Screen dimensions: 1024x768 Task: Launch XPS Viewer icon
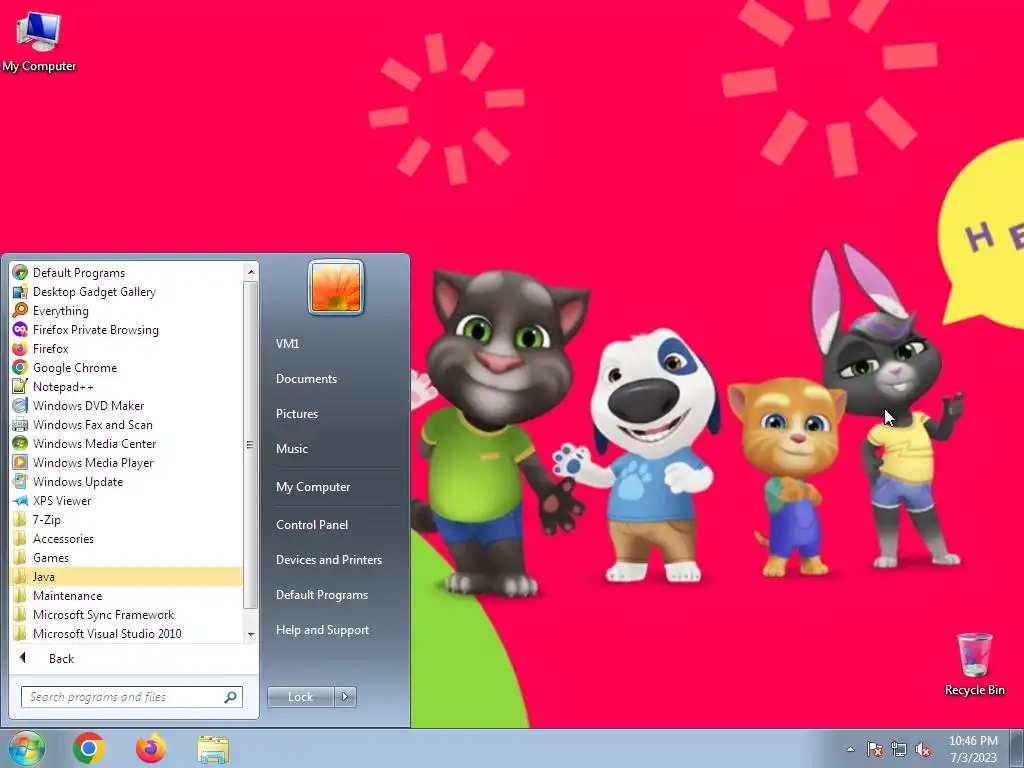coord(20,500)
